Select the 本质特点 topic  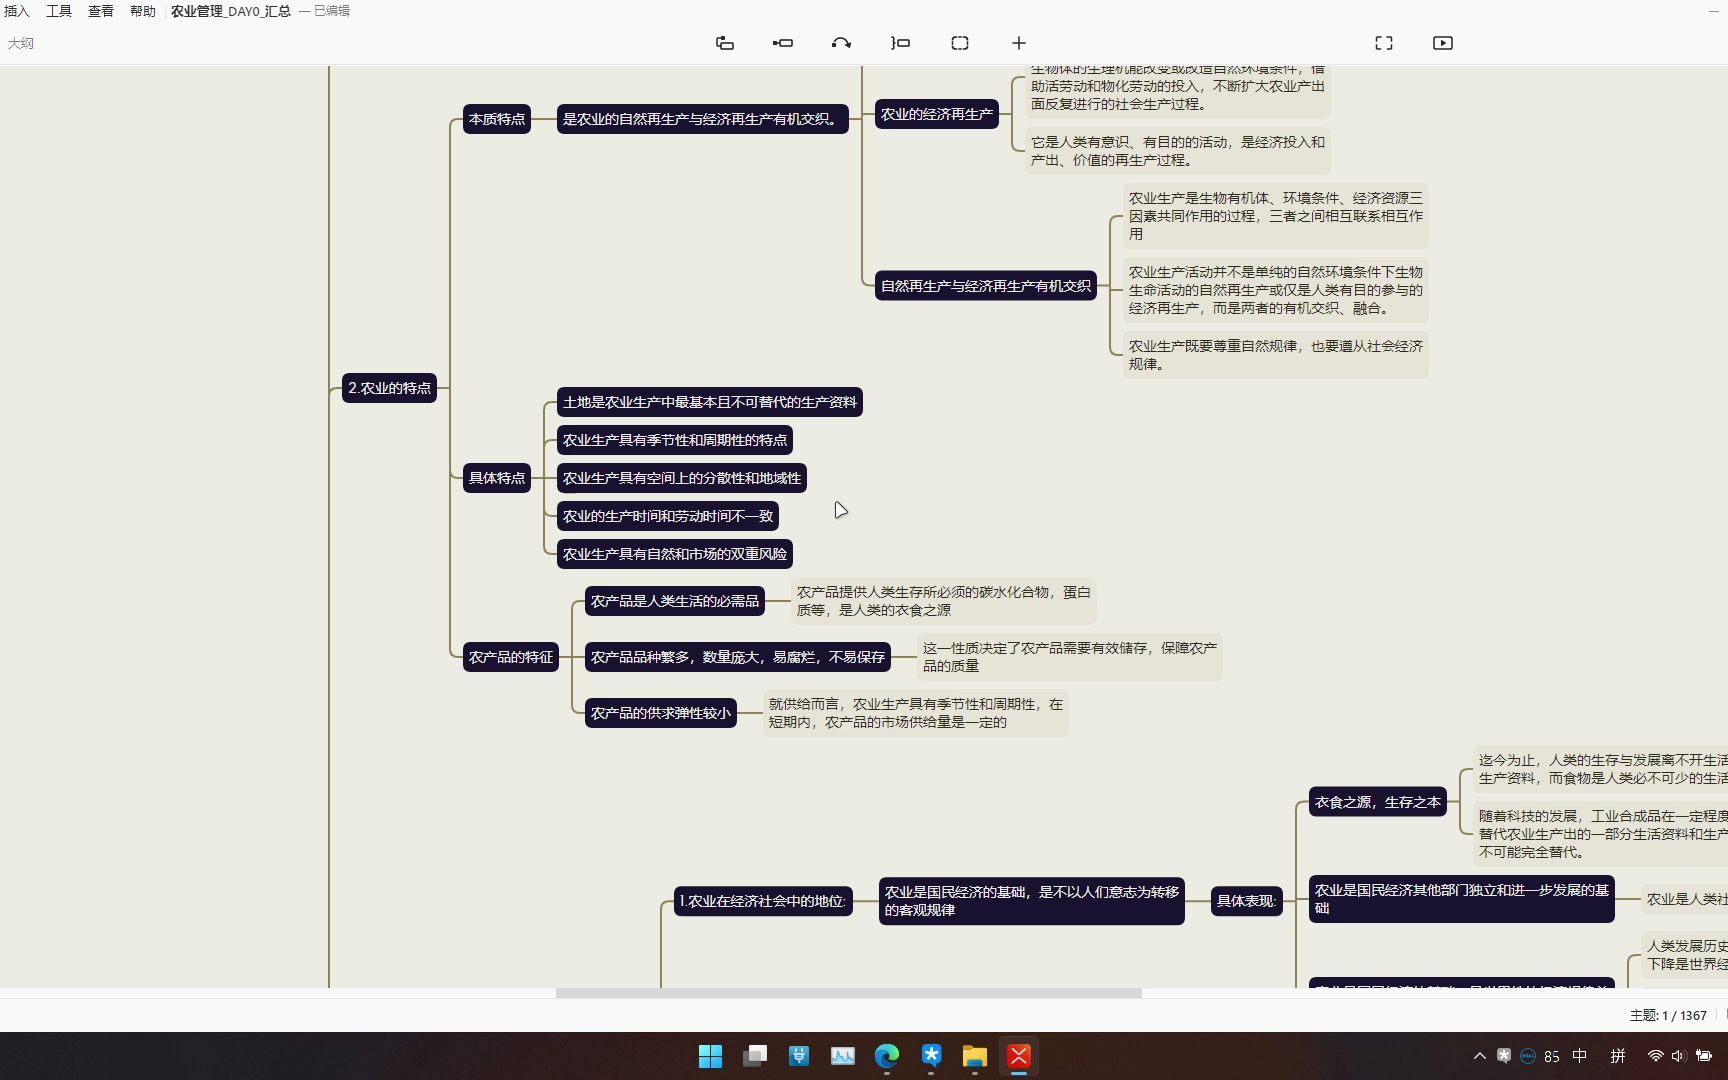point(497,119)
